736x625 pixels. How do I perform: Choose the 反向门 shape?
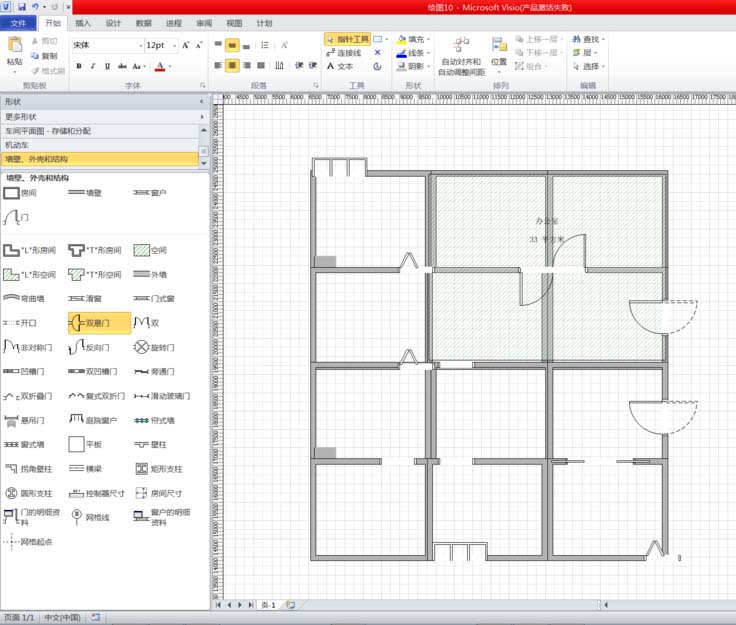tap(89, 347)
